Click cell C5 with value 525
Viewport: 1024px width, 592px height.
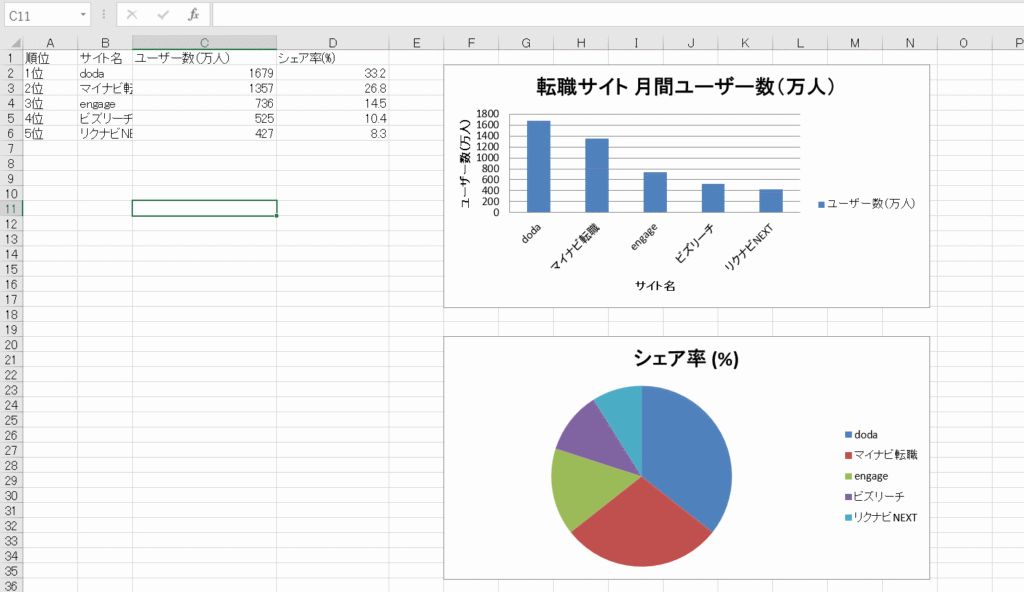pyautogui.click(x=204, y=118)
